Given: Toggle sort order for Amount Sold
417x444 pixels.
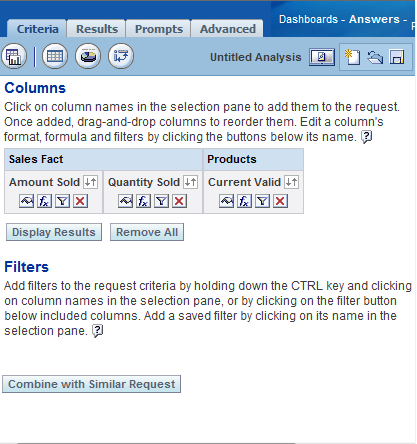Looking at the screenshot, I should click(x=90, y=182).
